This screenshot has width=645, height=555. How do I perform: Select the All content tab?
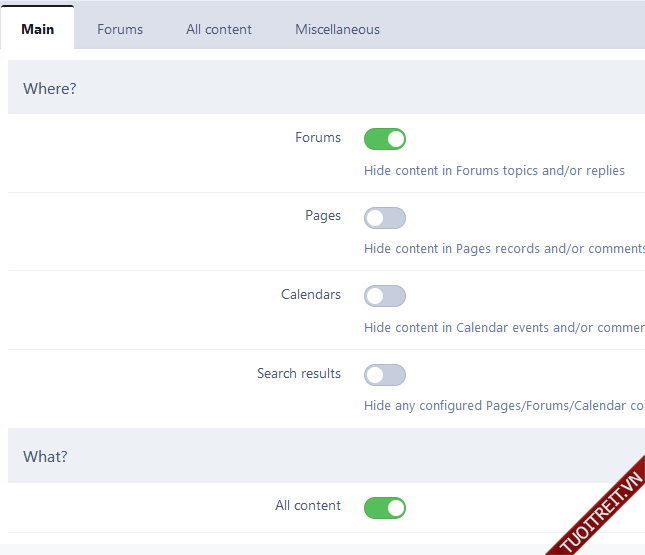tap(219, 29)
